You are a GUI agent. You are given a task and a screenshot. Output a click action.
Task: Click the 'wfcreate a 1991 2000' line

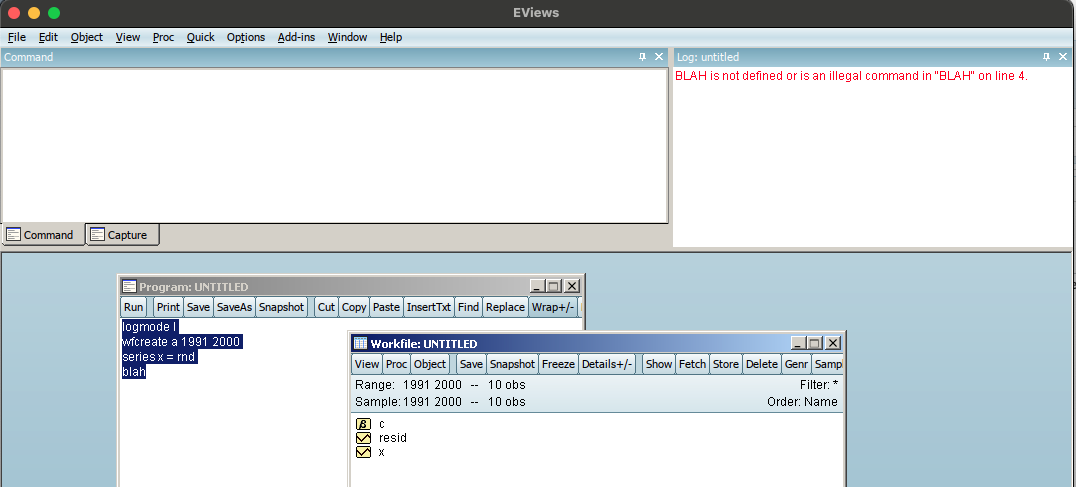pos(182,342)
